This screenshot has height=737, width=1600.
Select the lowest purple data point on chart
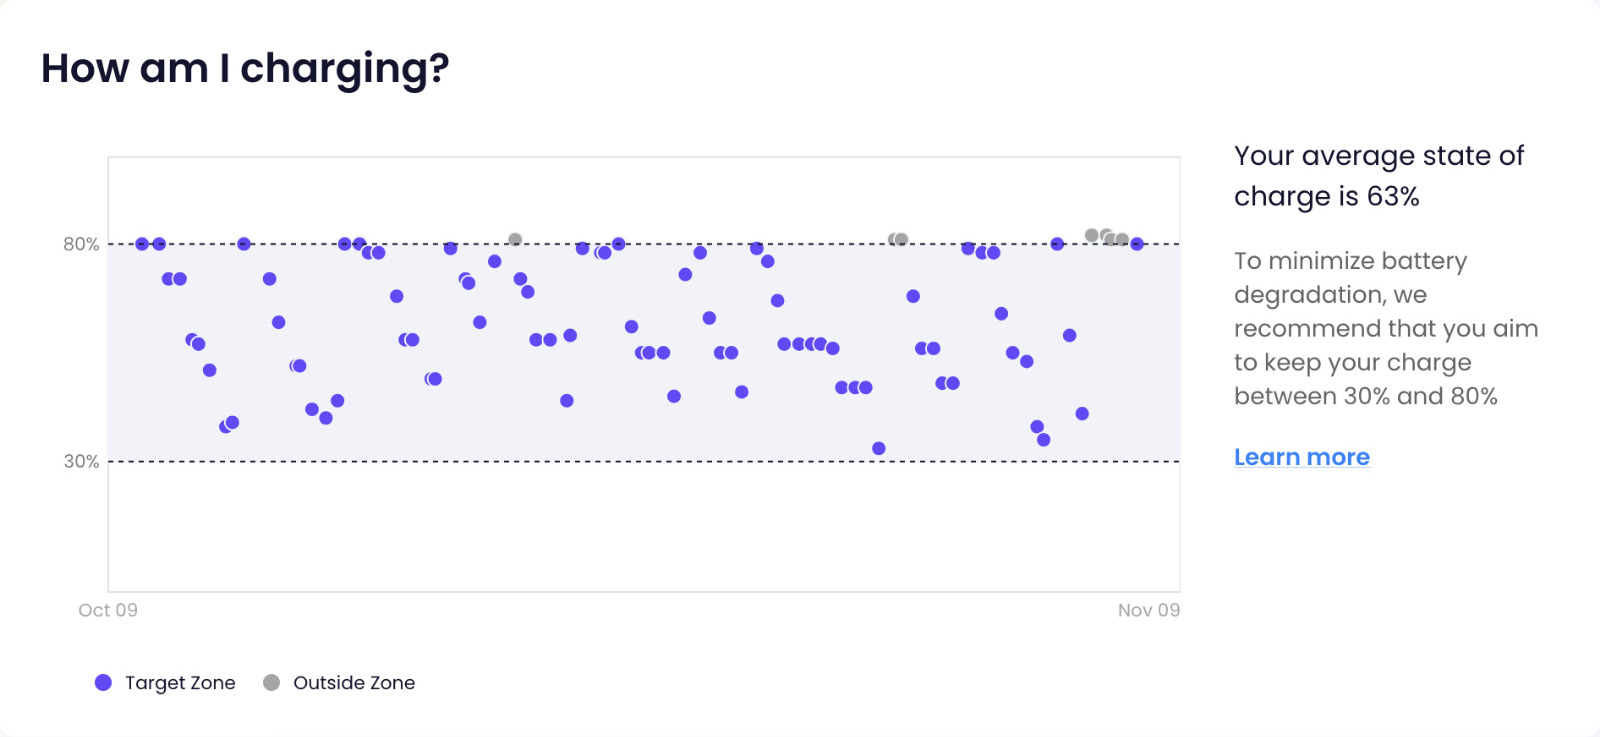pyautogui.click(x=879, y=448)
